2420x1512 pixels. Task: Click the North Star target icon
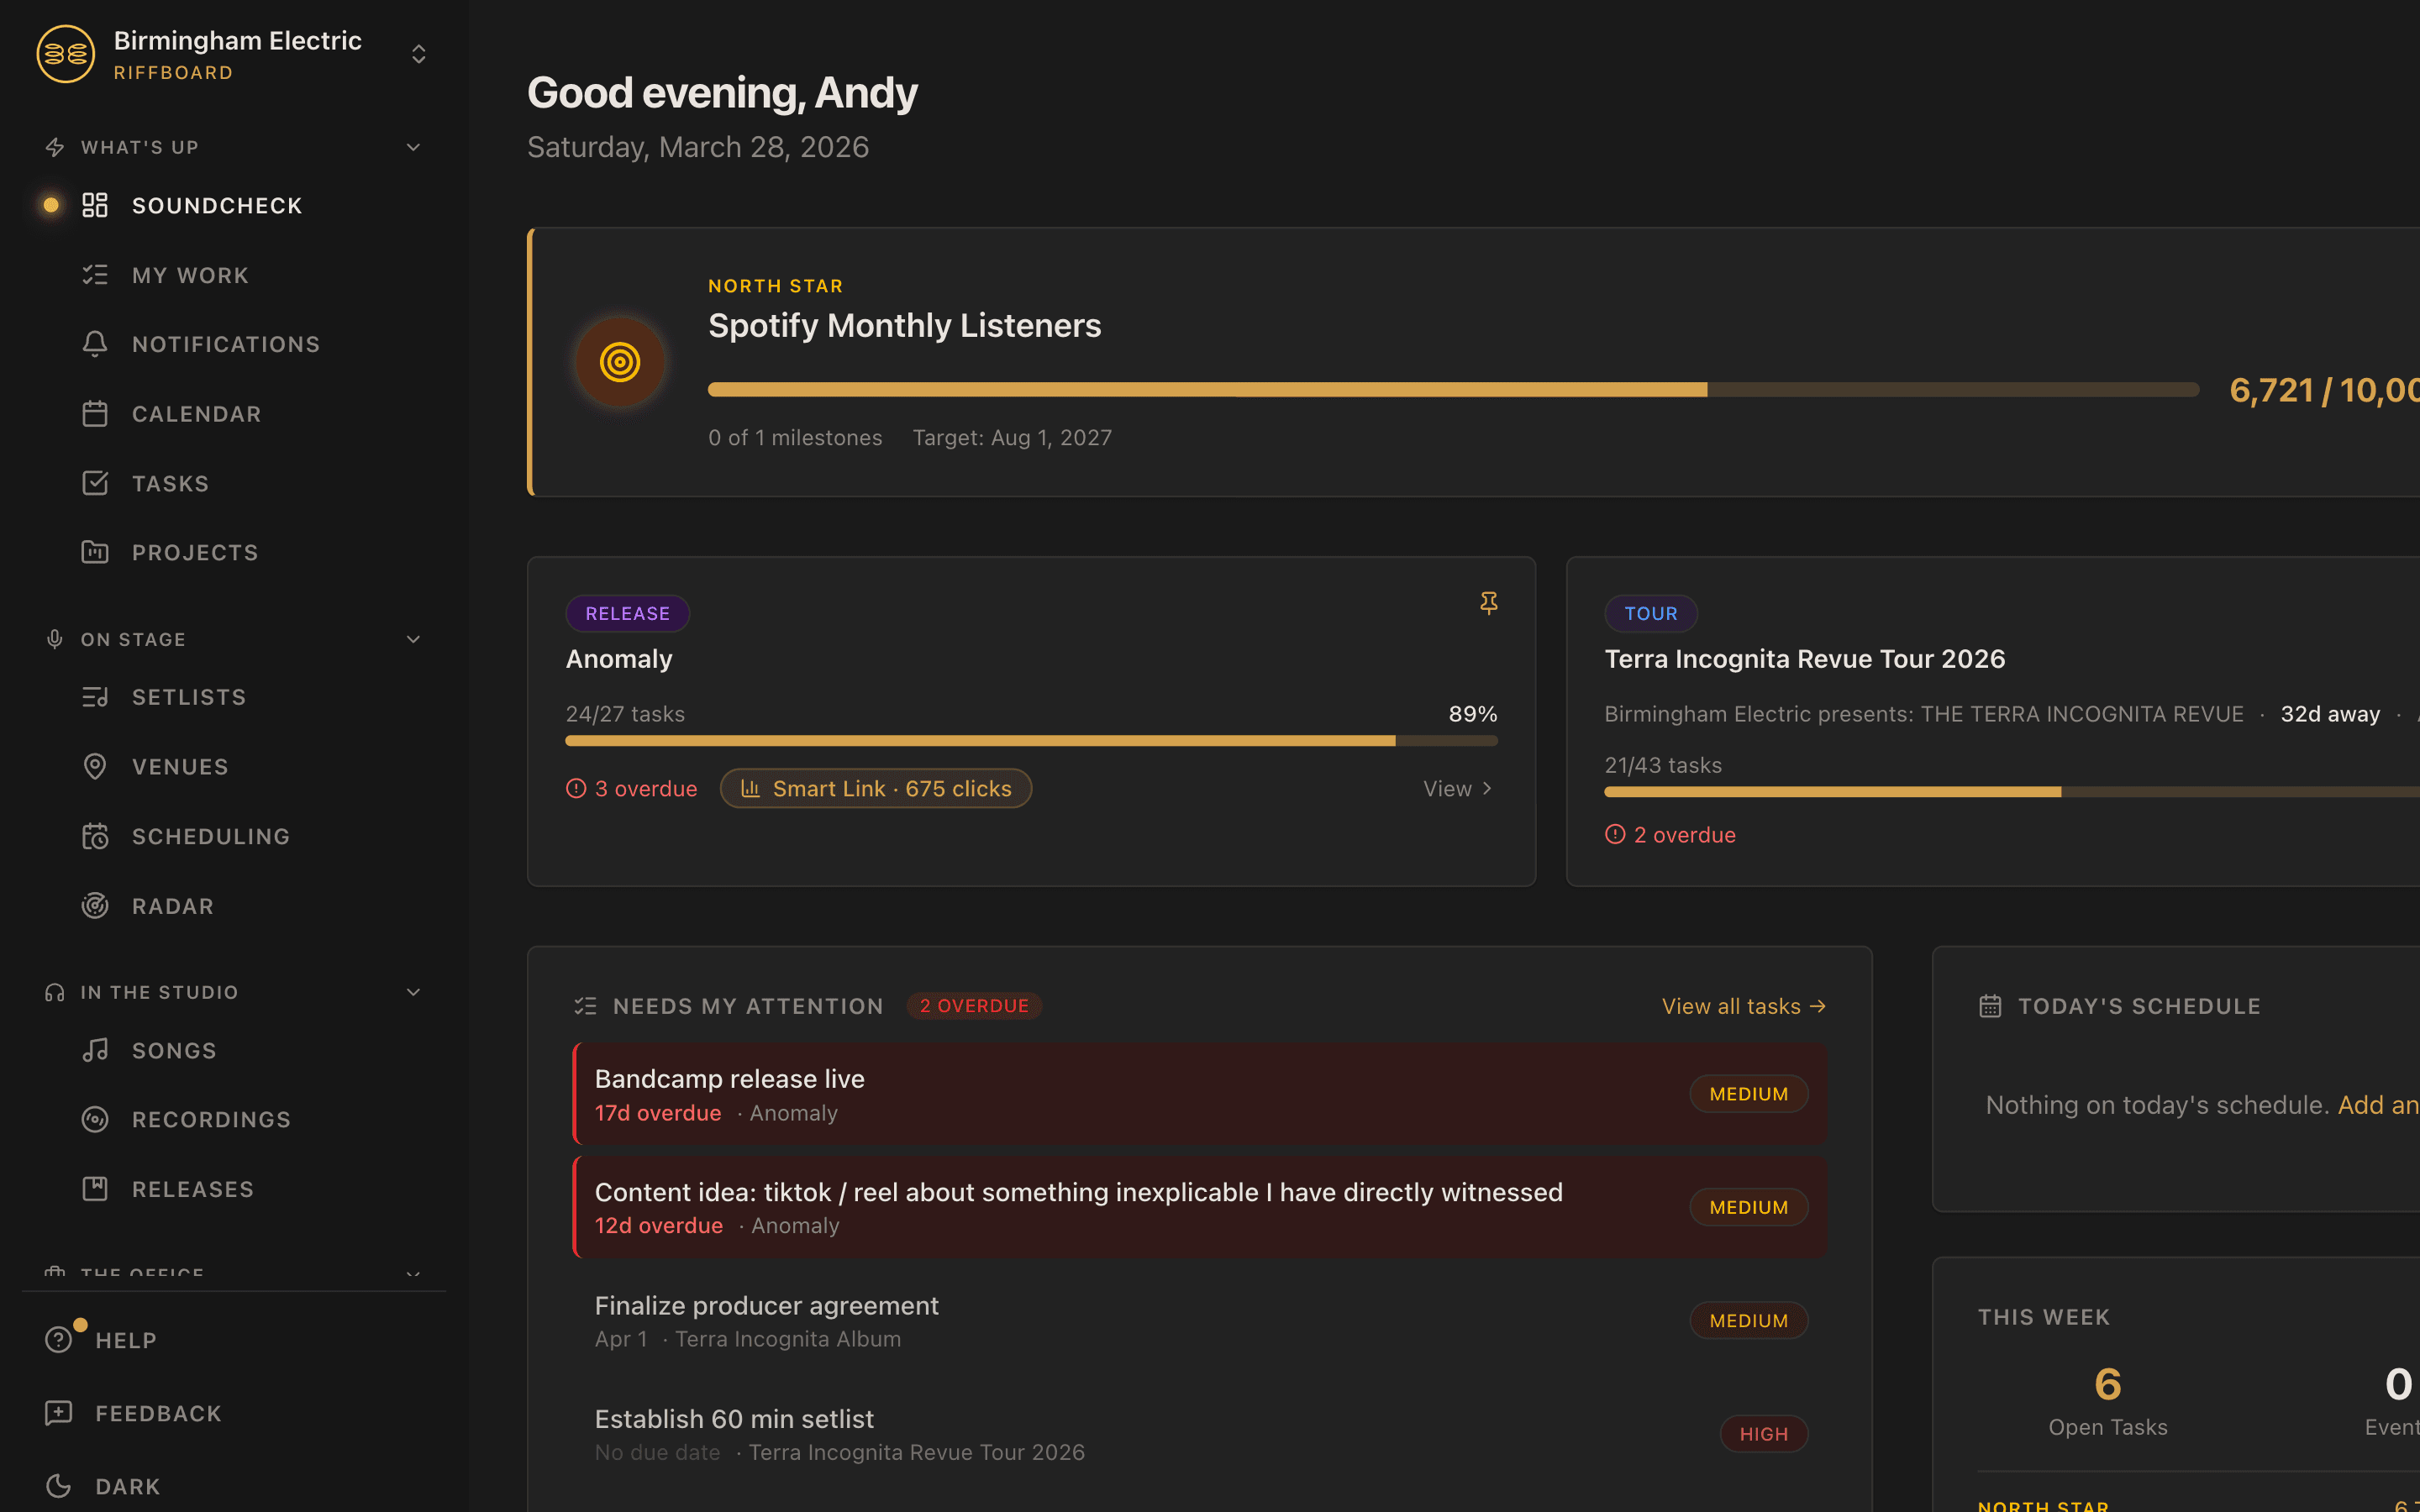pyautogui.click(x=620, y=362)
